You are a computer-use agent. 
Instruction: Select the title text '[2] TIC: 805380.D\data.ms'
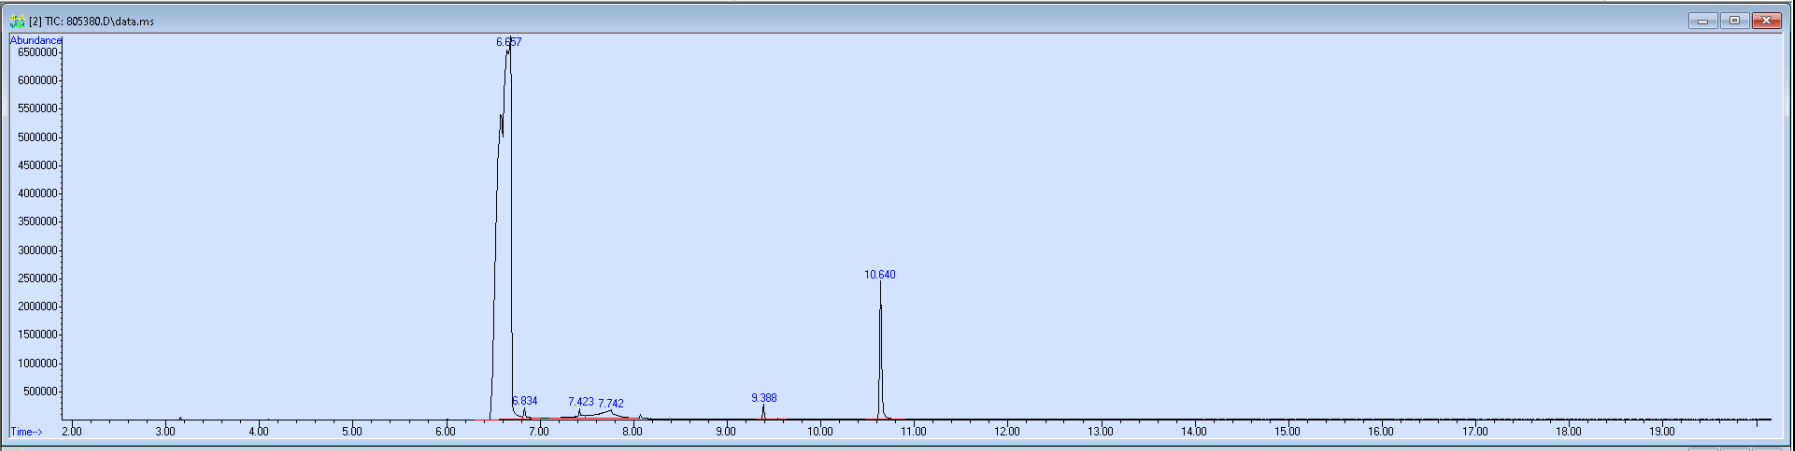(91, 21)
